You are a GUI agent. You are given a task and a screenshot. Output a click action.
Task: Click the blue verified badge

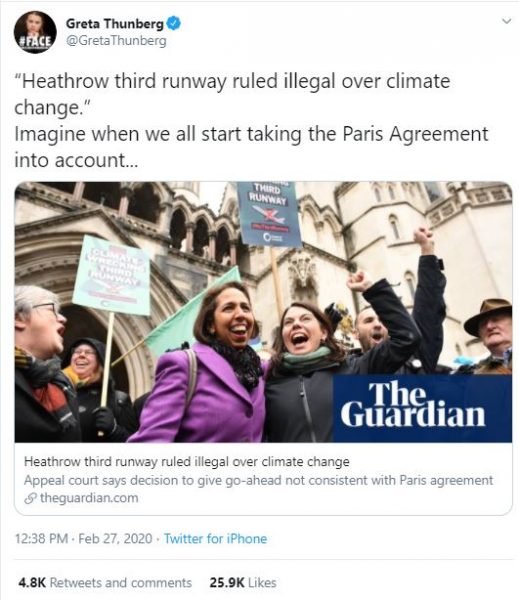[174, 23]
